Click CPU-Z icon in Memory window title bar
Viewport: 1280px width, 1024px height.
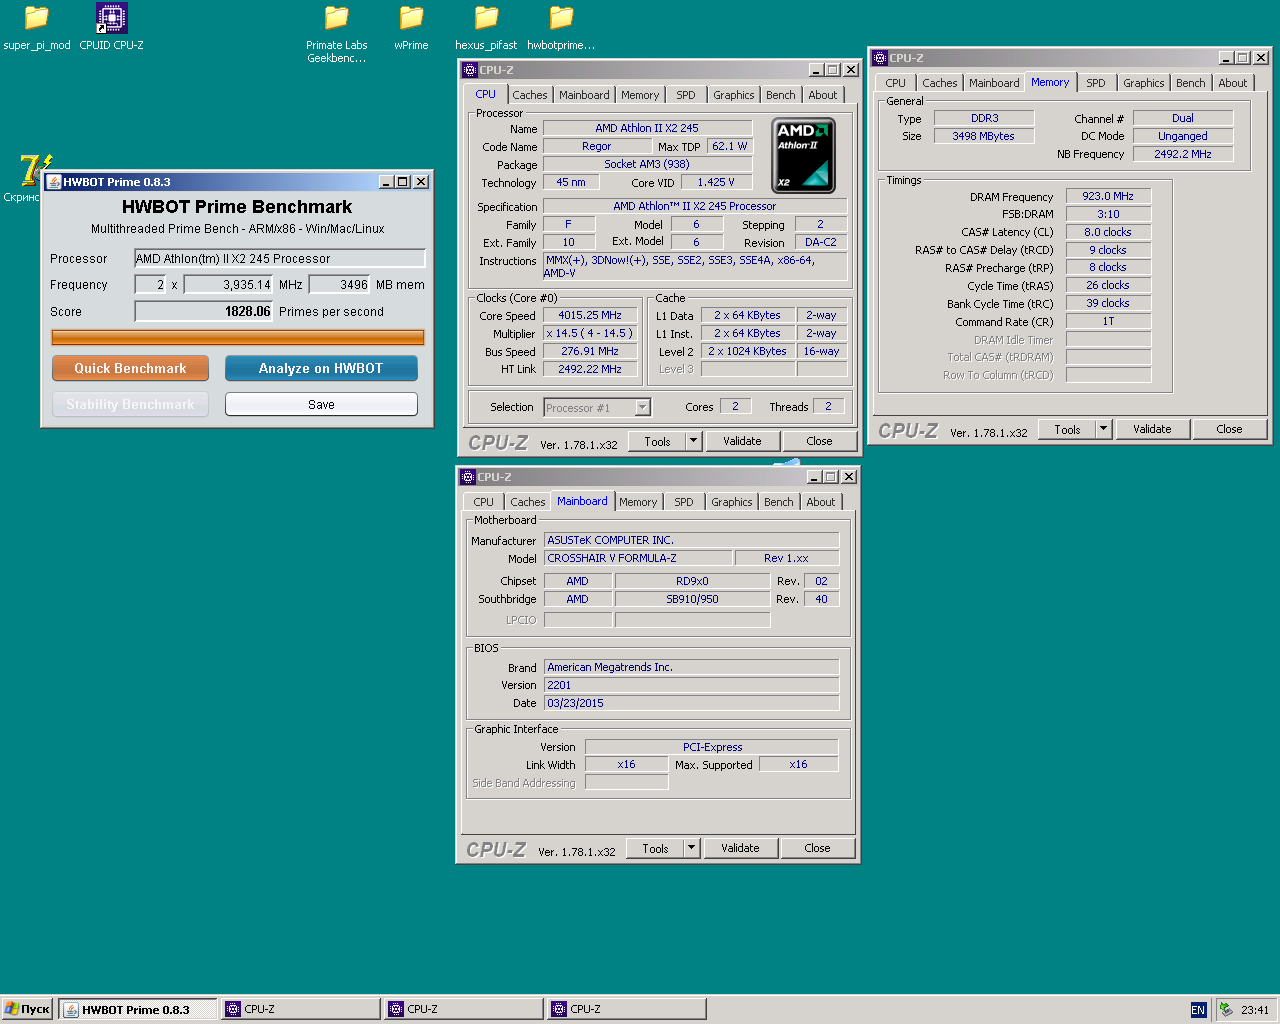click(x=880, y=58)
